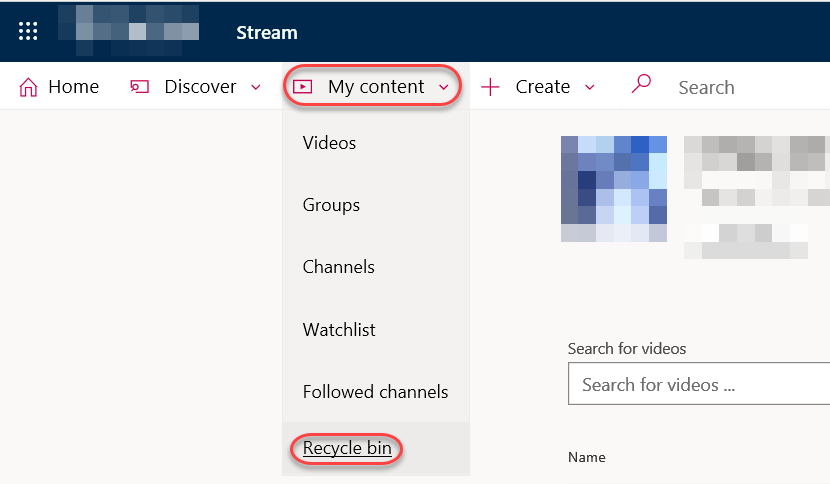The height and width of the screenshot is (484, 830).
Task: Click the Name column header
Action: pos(586,457)
